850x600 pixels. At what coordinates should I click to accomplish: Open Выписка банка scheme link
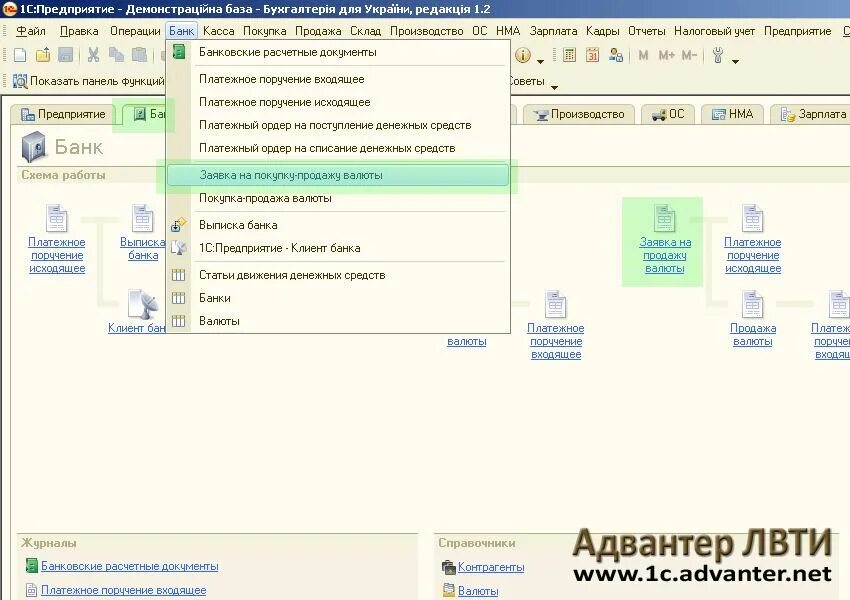[x=143, y=249]
